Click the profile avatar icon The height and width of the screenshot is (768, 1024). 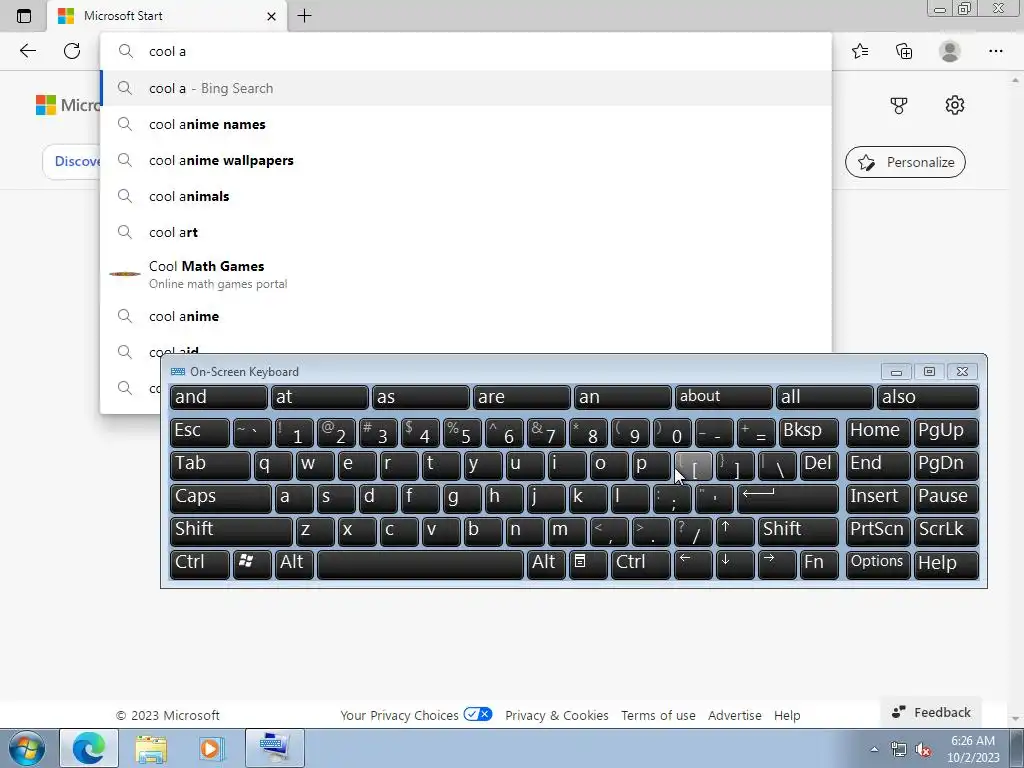(950, 51)
